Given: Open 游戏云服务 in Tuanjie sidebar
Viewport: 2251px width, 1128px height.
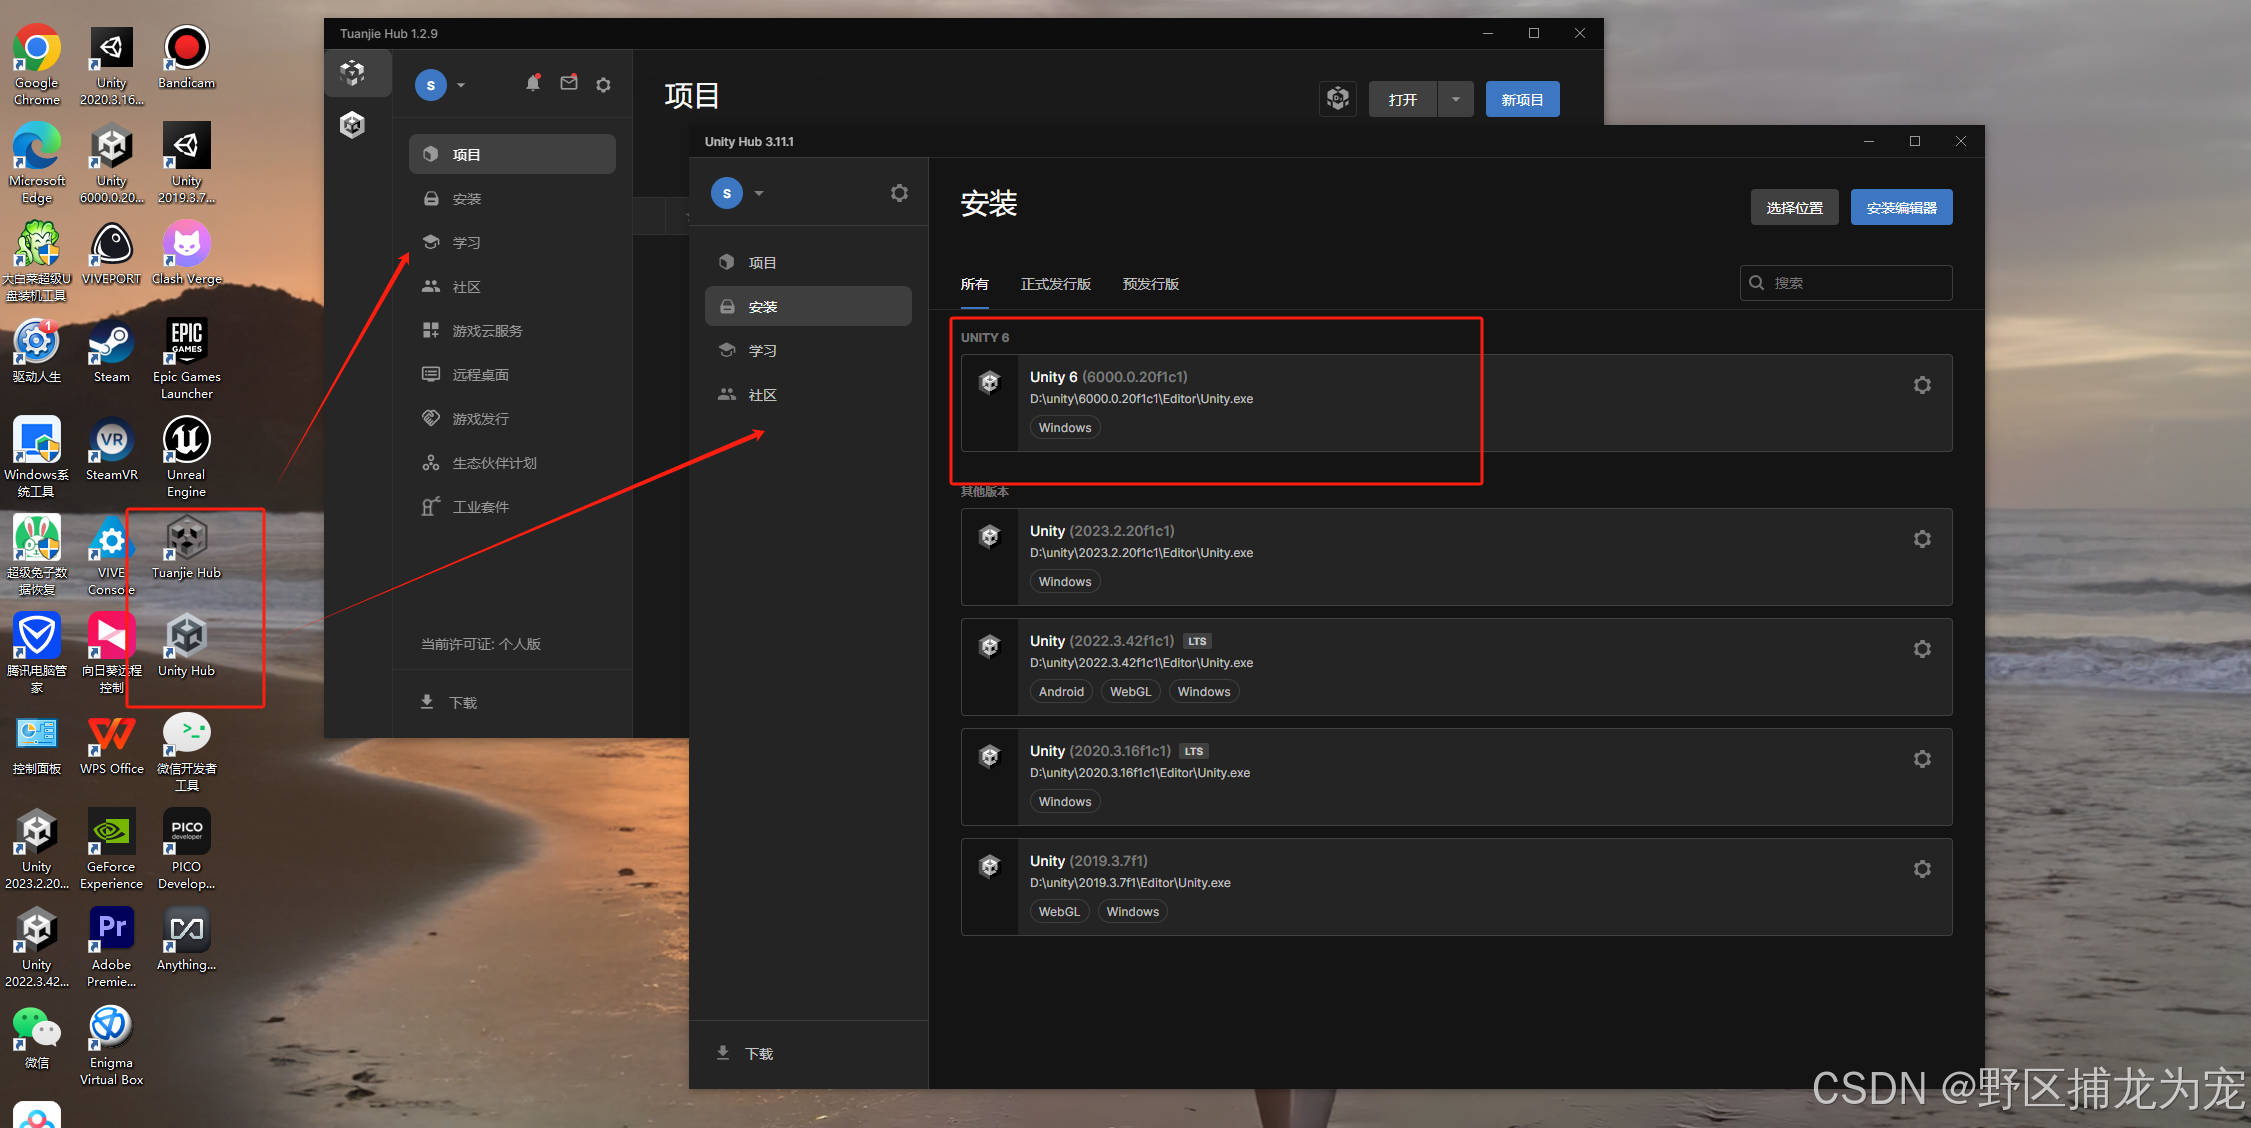Looking at the screenshot, I should point(487,331).
